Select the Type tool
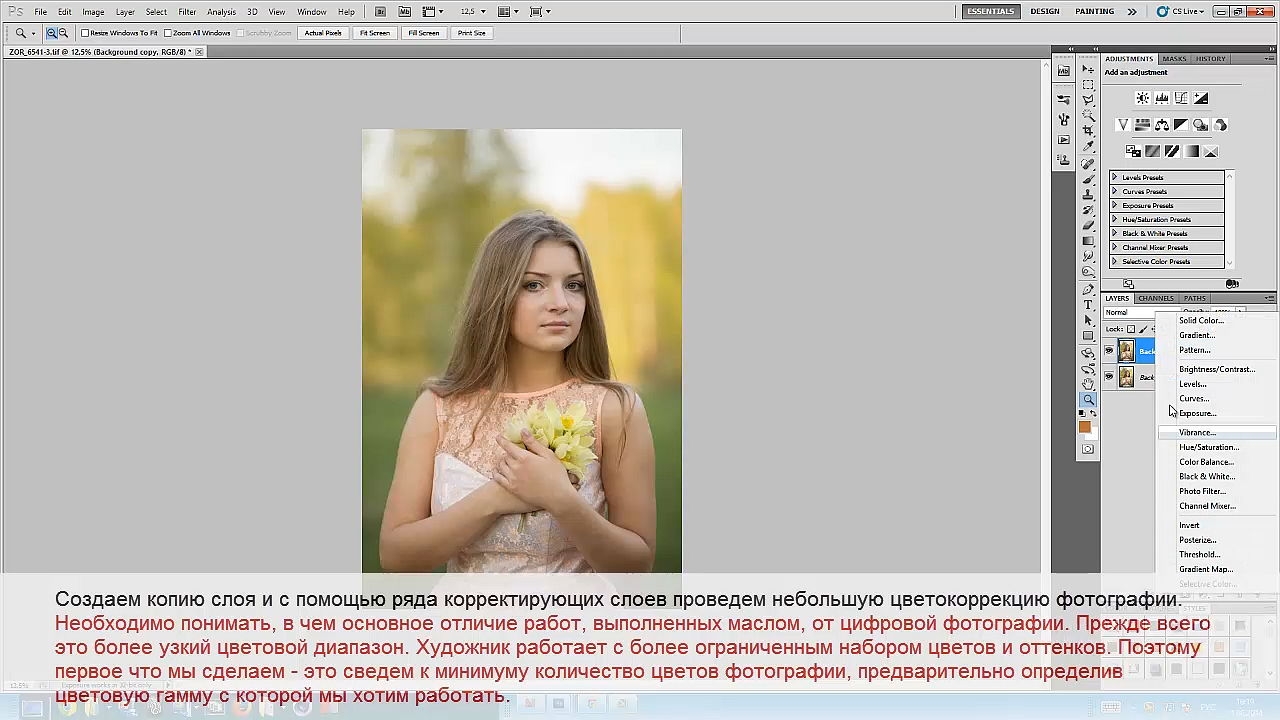This screenshot has height=720, width=1280. tap(1088, 305)
